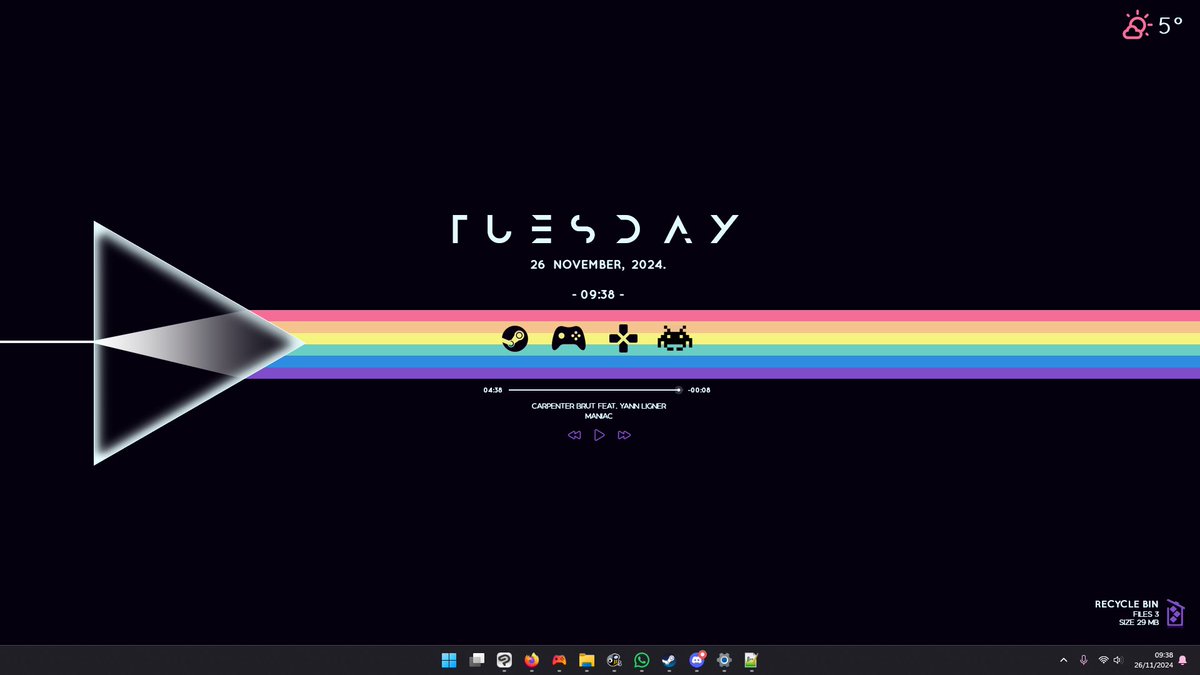Image resolution: width=1200 pixels, height=675 pixels.
Task: Open Discord from the taskbar
Action: (x=695, y=660)
